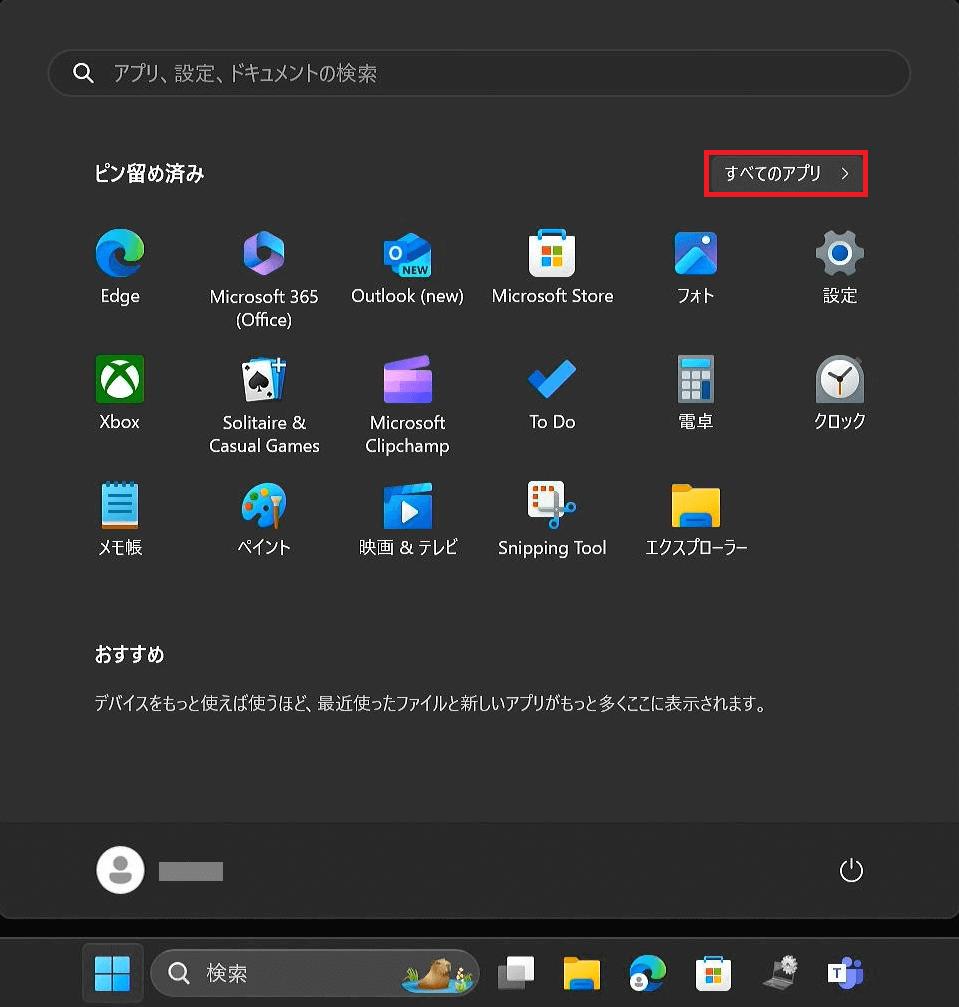The width and height of the screenshot is (959, 1007).
Task: Open the クロック app
Action: coord(840,393)
